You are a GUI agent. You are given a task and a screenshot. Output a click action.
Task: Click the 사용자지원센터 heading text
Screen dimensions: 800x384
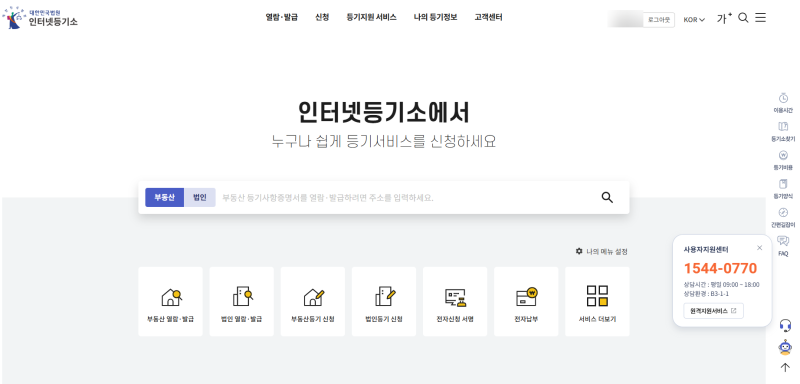click(x=706, y=249)
